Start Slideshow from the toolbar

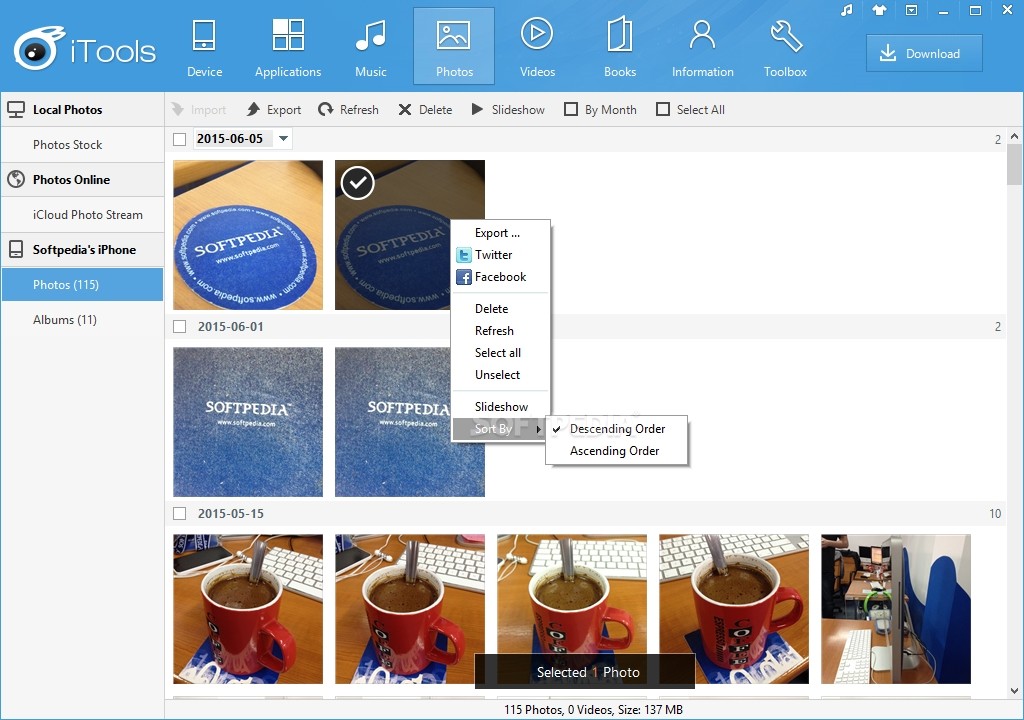coord(508,110)
